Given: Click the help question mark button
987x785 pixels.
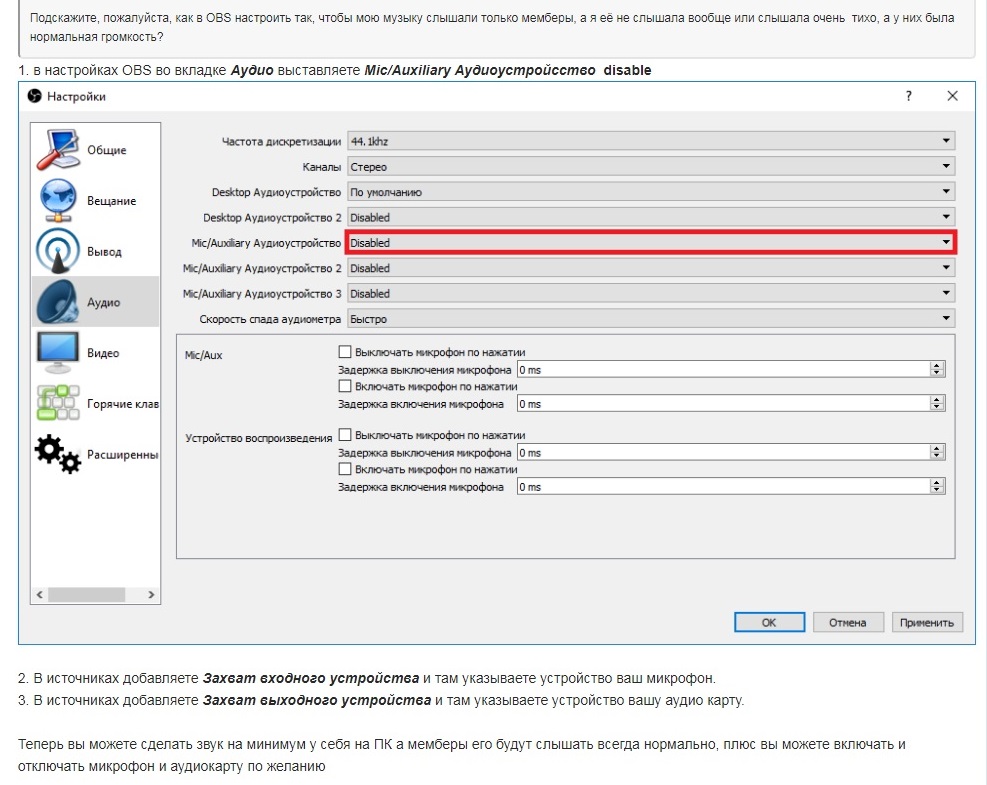Looking at the screenshot, I should coord(908,96).
